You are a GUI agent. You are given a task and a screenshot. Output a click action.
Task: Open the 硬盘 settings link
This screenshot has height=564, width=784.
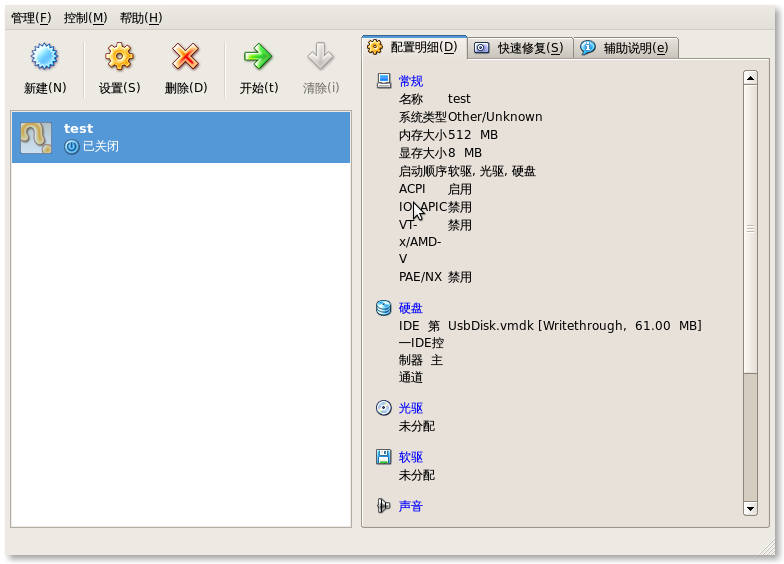pos(411,308)
